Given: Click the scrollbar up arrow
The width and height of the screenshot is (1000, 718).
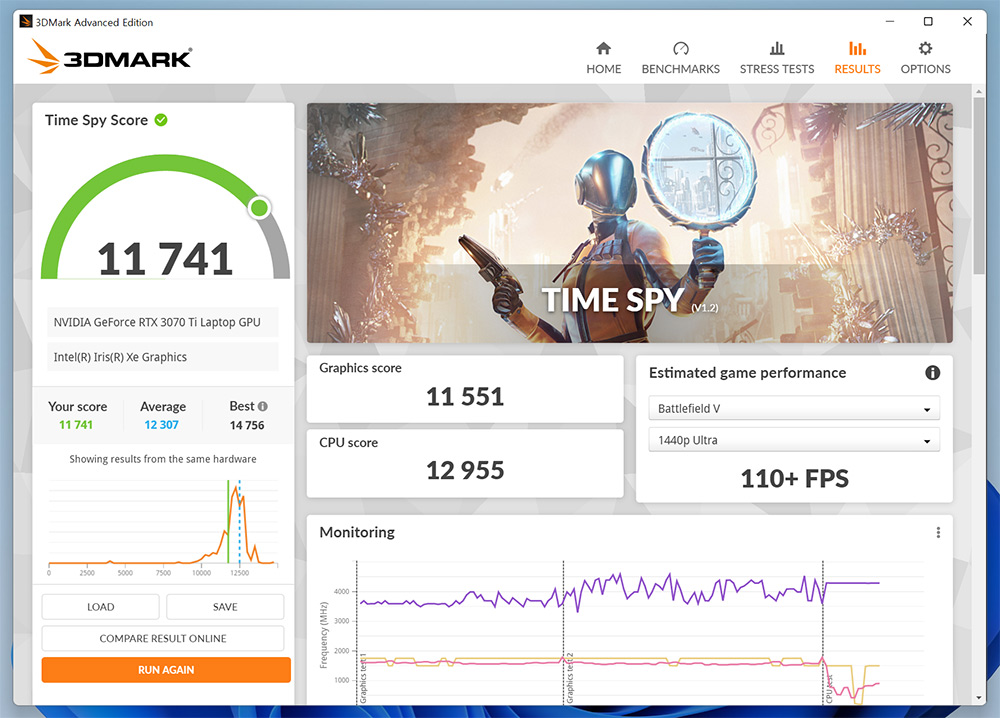Looking at the screenshot, I should pyautogui.click(x=979, y=91).
